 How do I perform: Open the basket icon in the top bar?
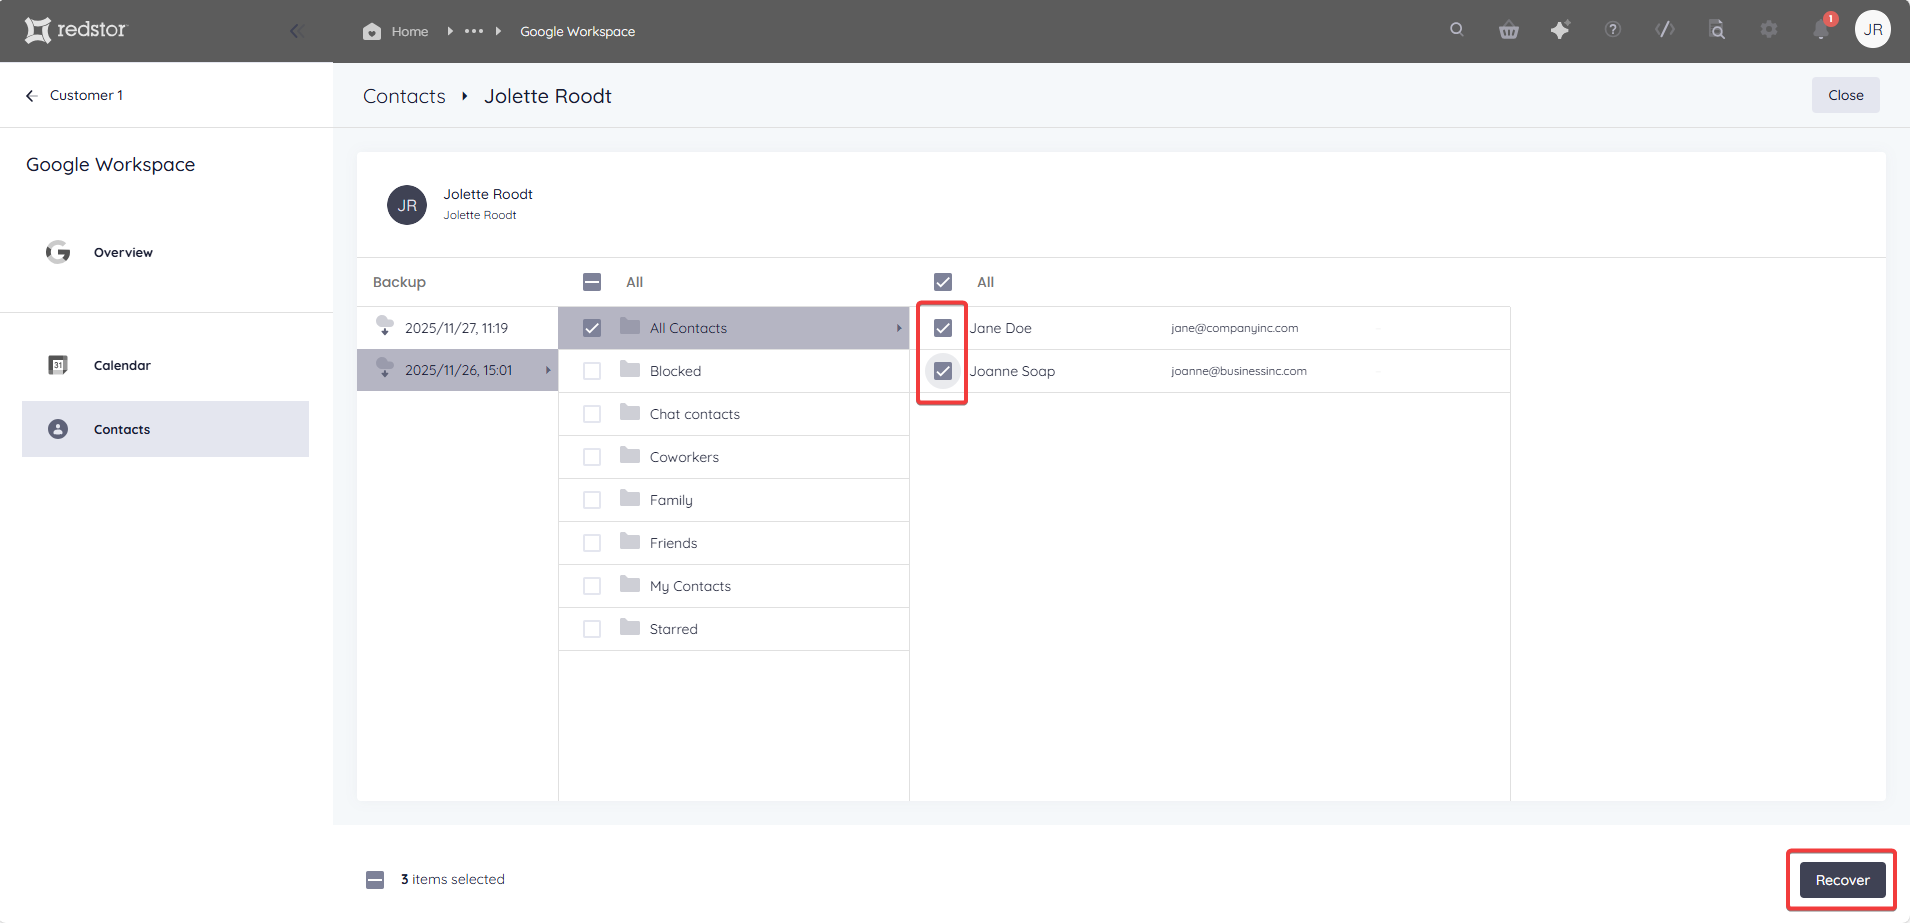click(1509, 30)
